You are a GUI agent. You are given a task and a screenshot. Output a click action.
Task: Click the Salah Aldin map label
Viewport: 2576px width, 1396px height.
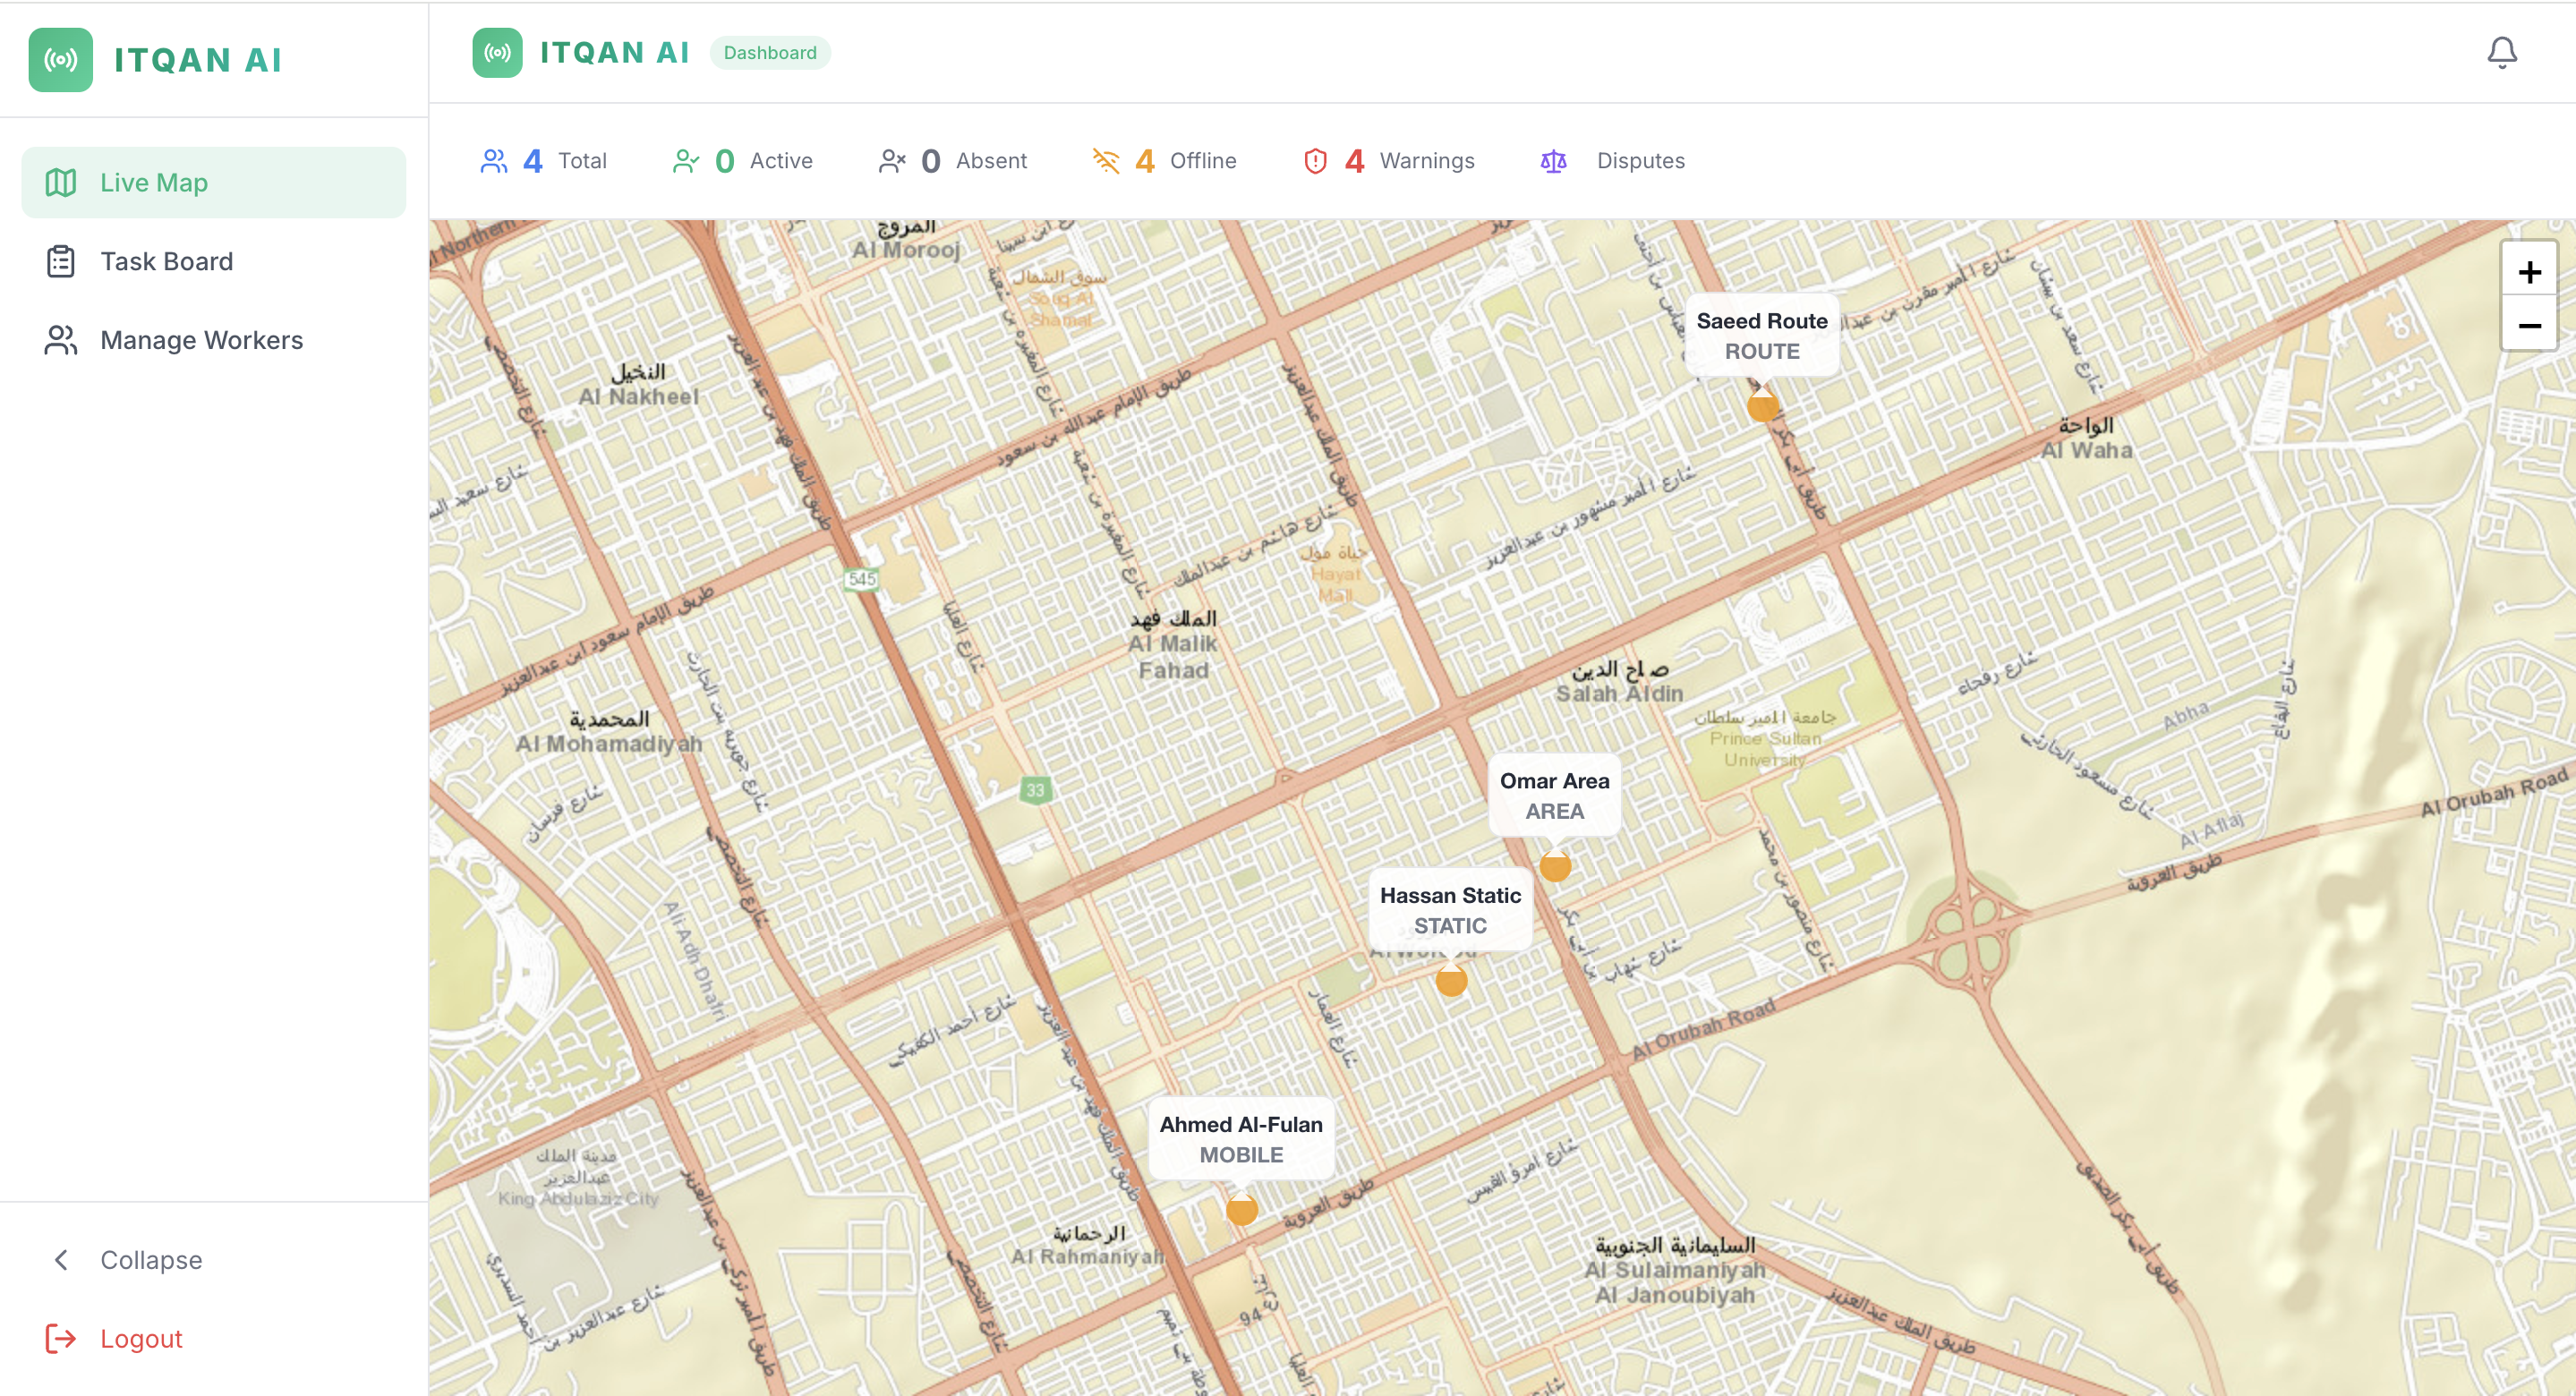pyautogui.click(x=1619, y=682)
